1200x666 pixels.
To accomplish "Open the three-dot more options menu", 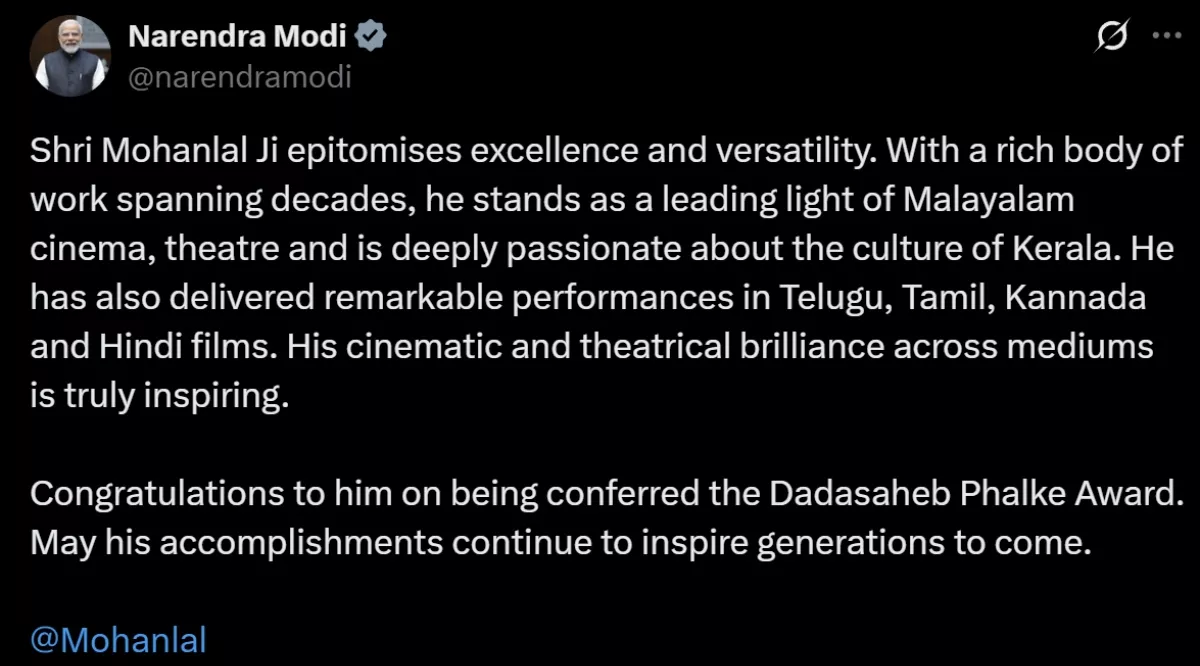I will 1168,35.
